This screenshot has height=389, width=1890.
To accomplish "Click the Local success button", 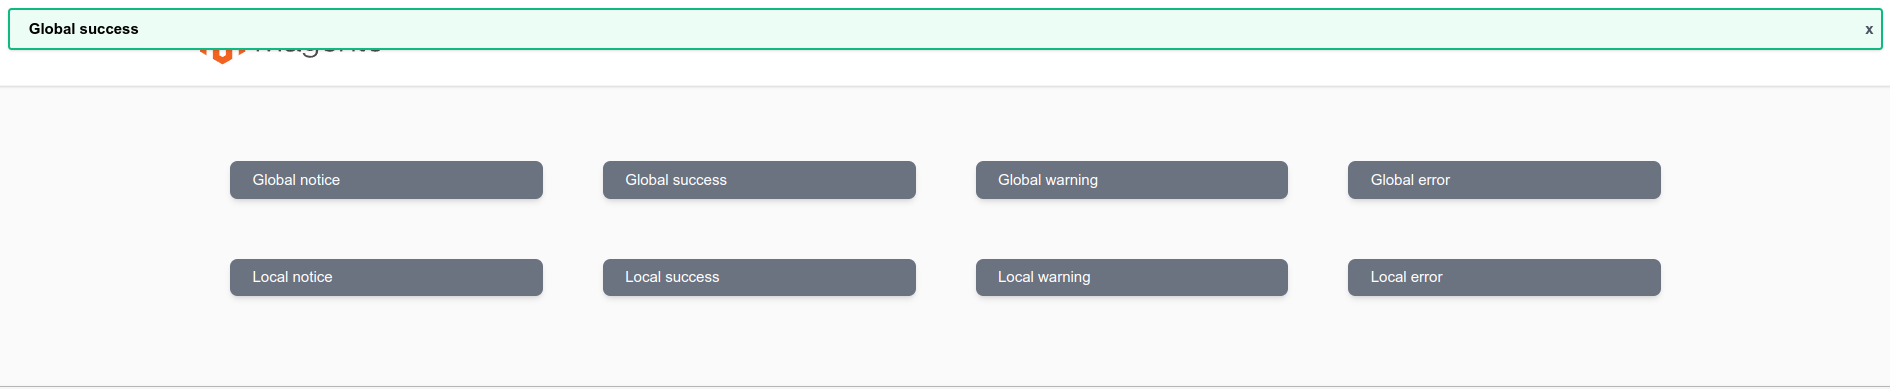I will coord(759,277).
